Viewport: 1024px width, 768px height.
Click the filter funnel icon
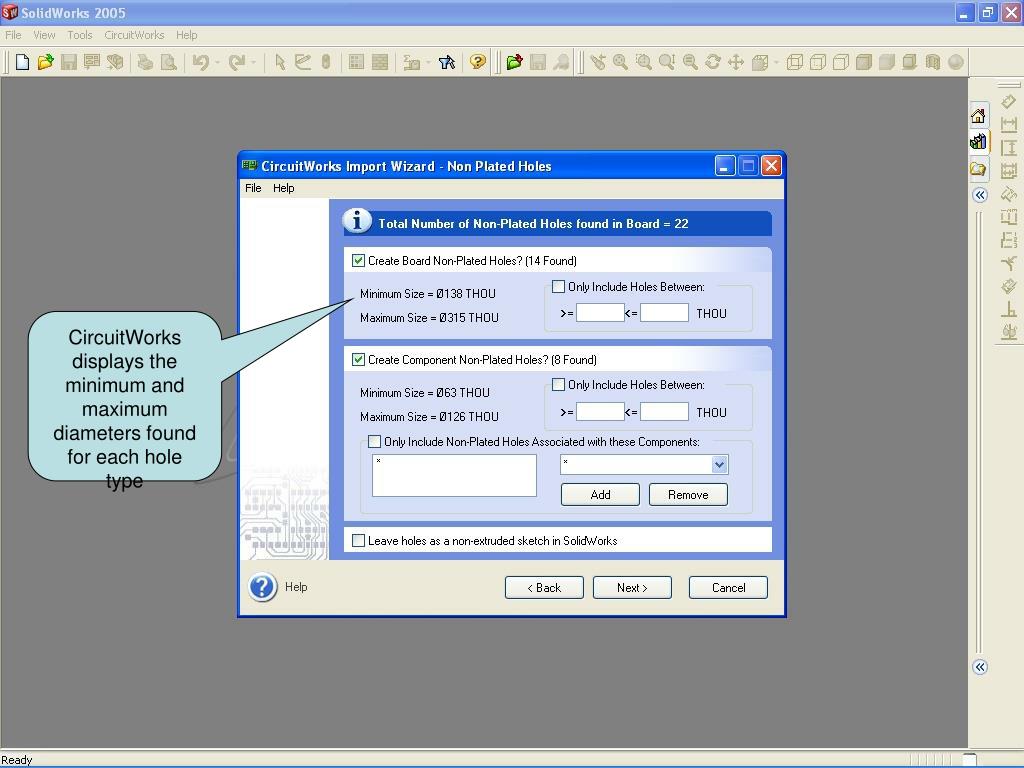pos(447,62)
